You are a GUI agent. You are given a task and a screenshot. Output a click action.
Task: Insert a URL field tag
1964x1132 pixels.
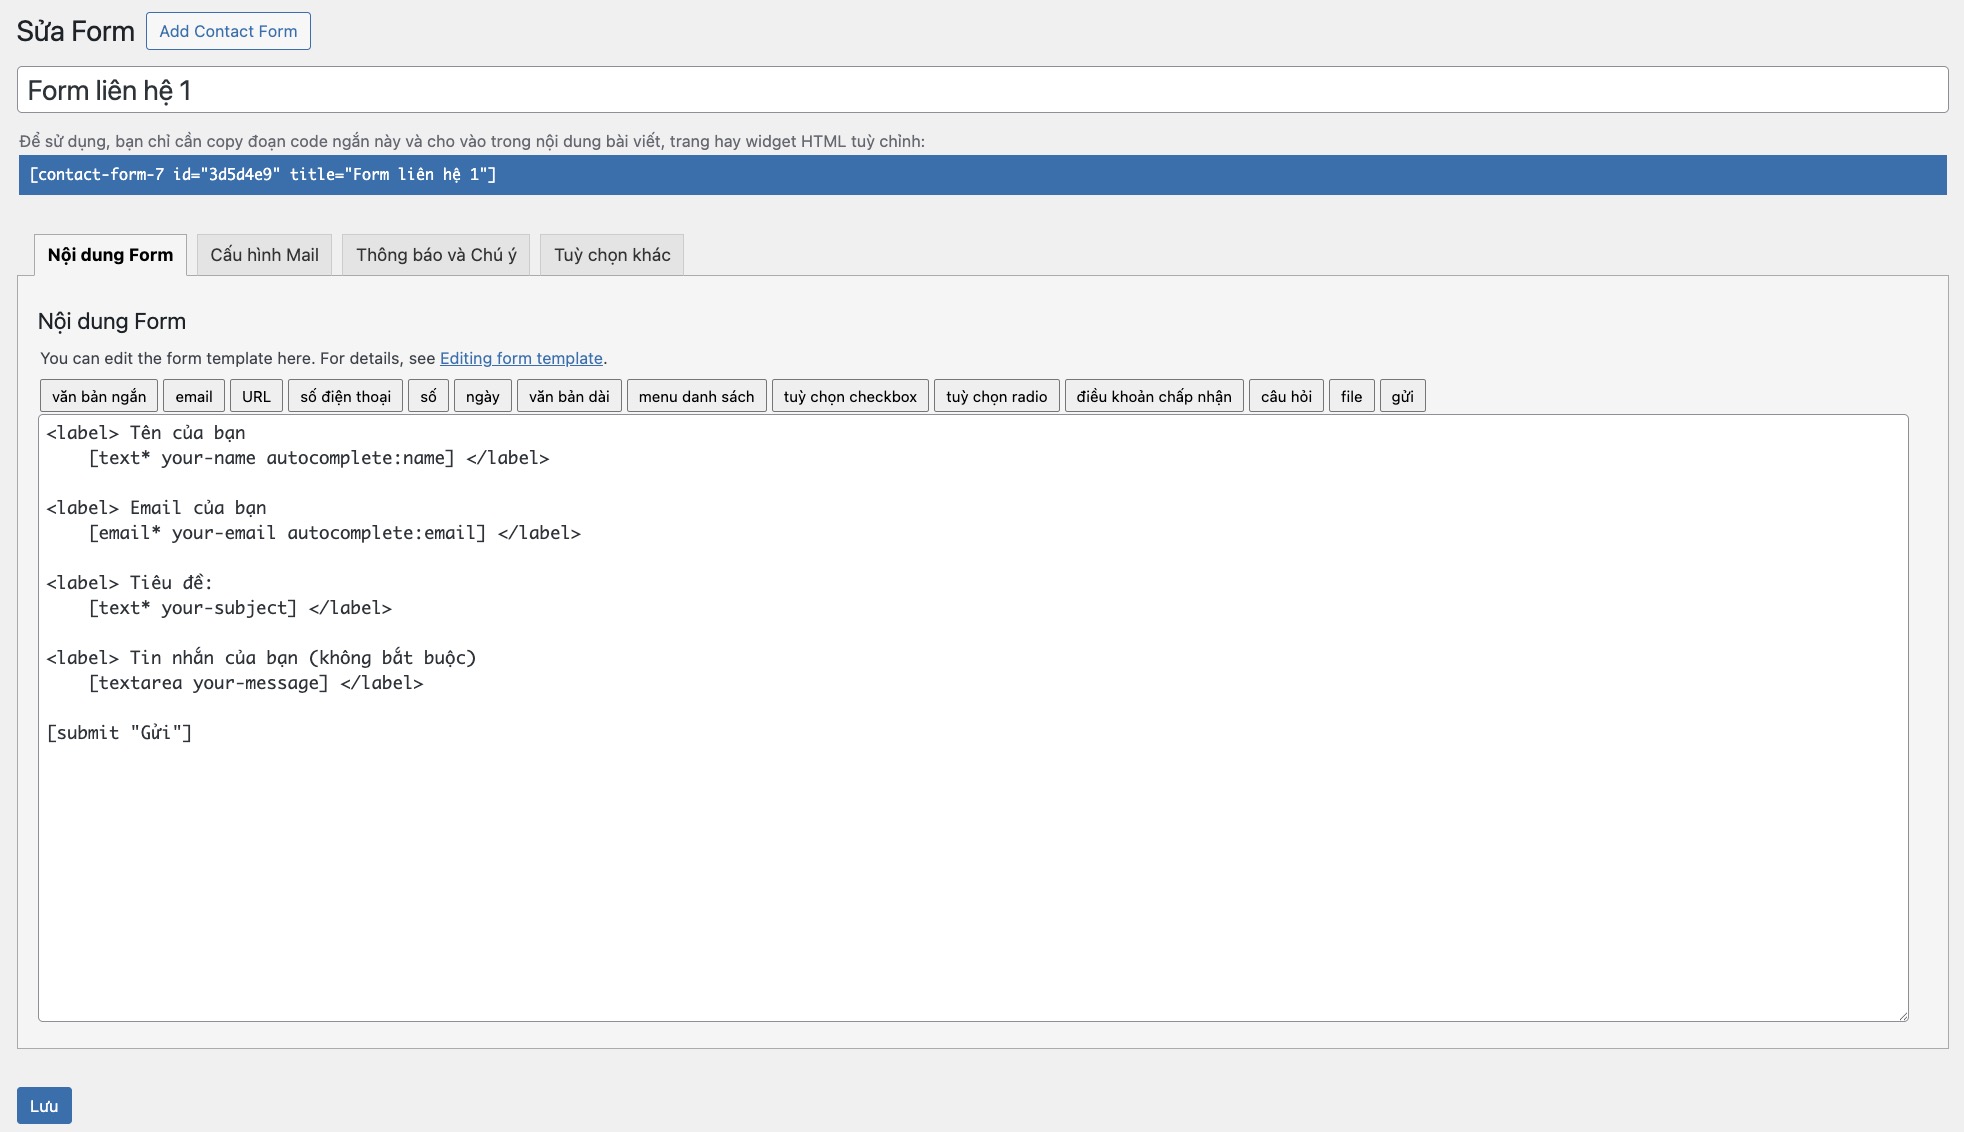click(256, 395)
